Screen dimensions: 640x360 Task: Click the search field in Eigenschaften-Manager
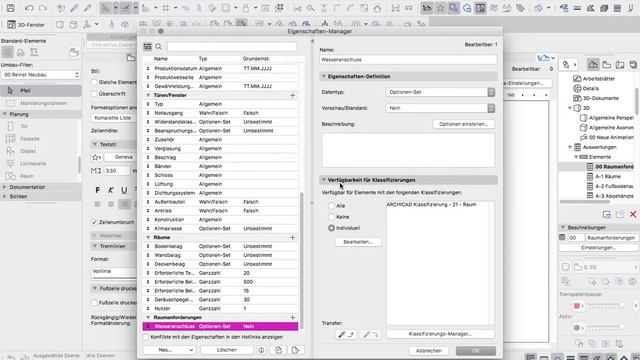[232, 47]
